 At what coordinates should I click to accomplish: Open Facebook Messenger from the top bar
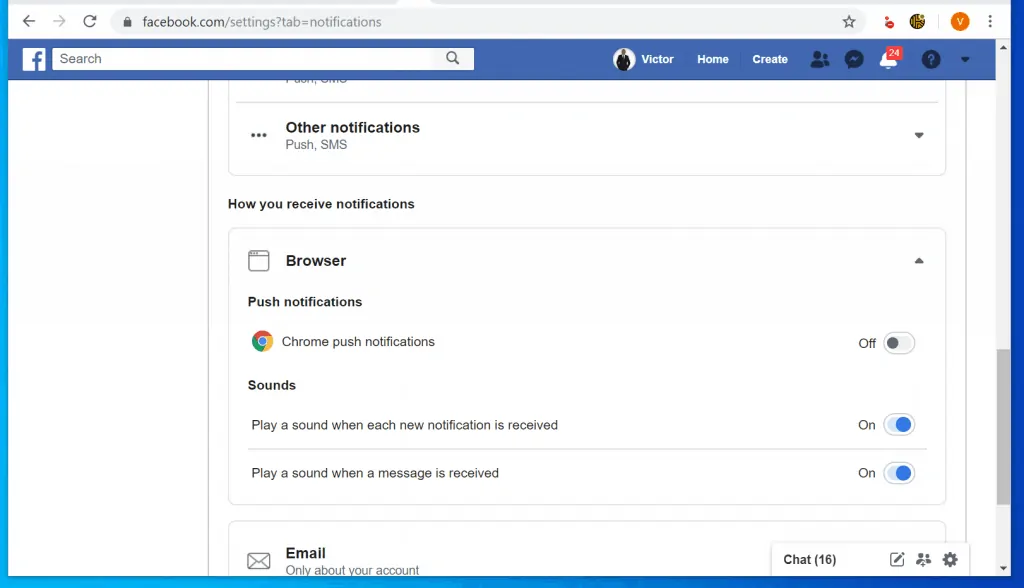pyautogui.click(x=853, y=60)
